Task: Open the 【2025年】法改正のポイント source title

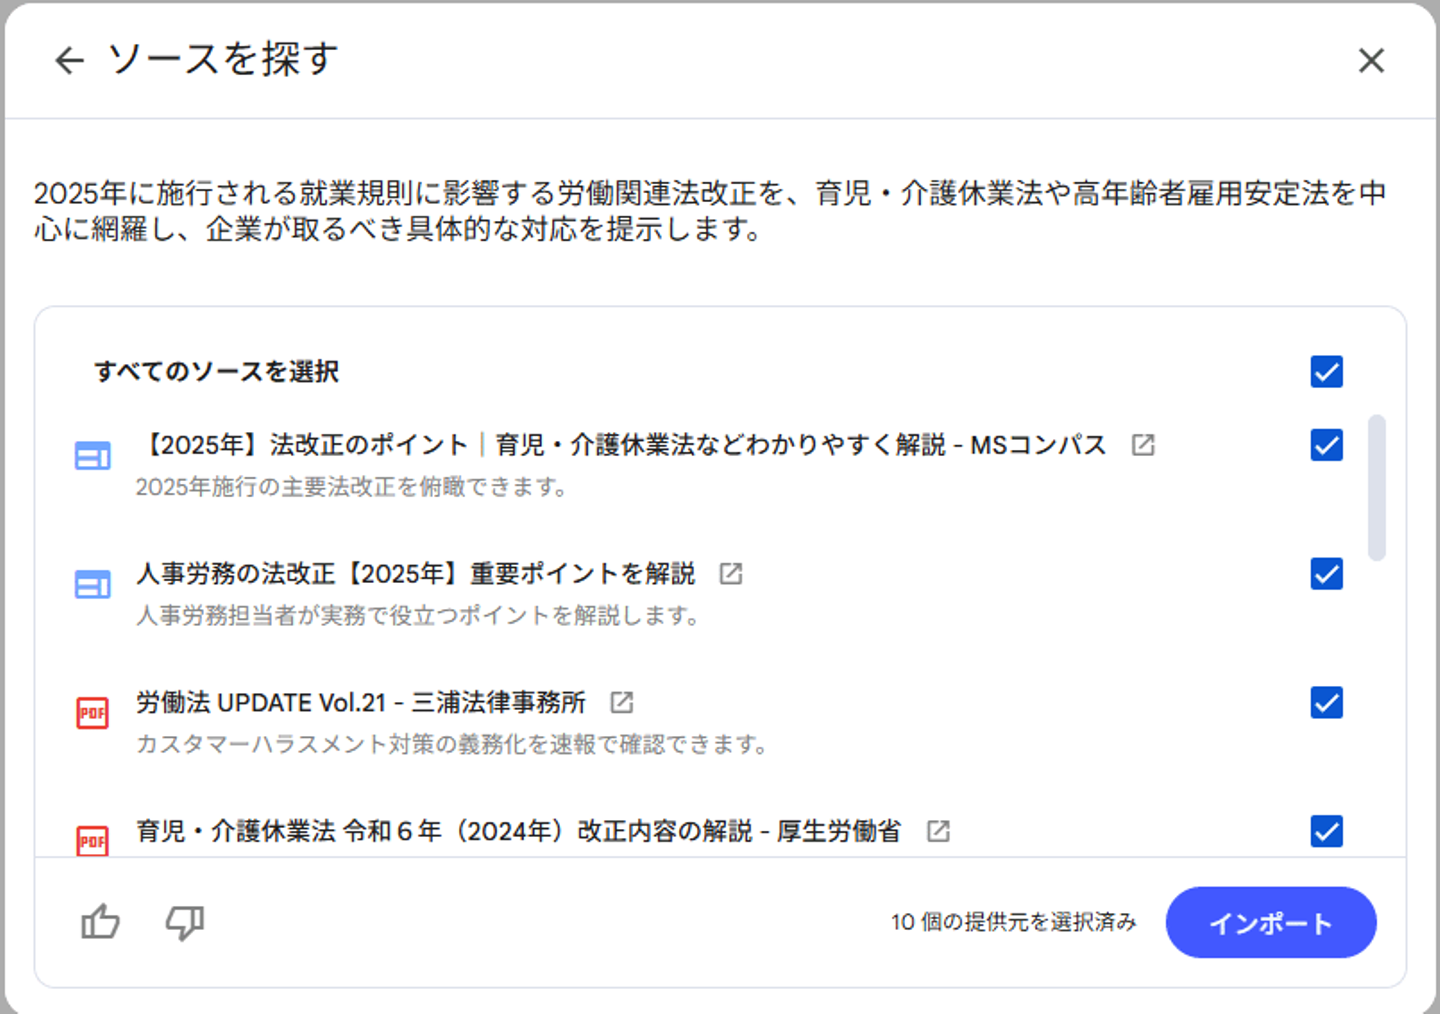Action: point(622,445)
